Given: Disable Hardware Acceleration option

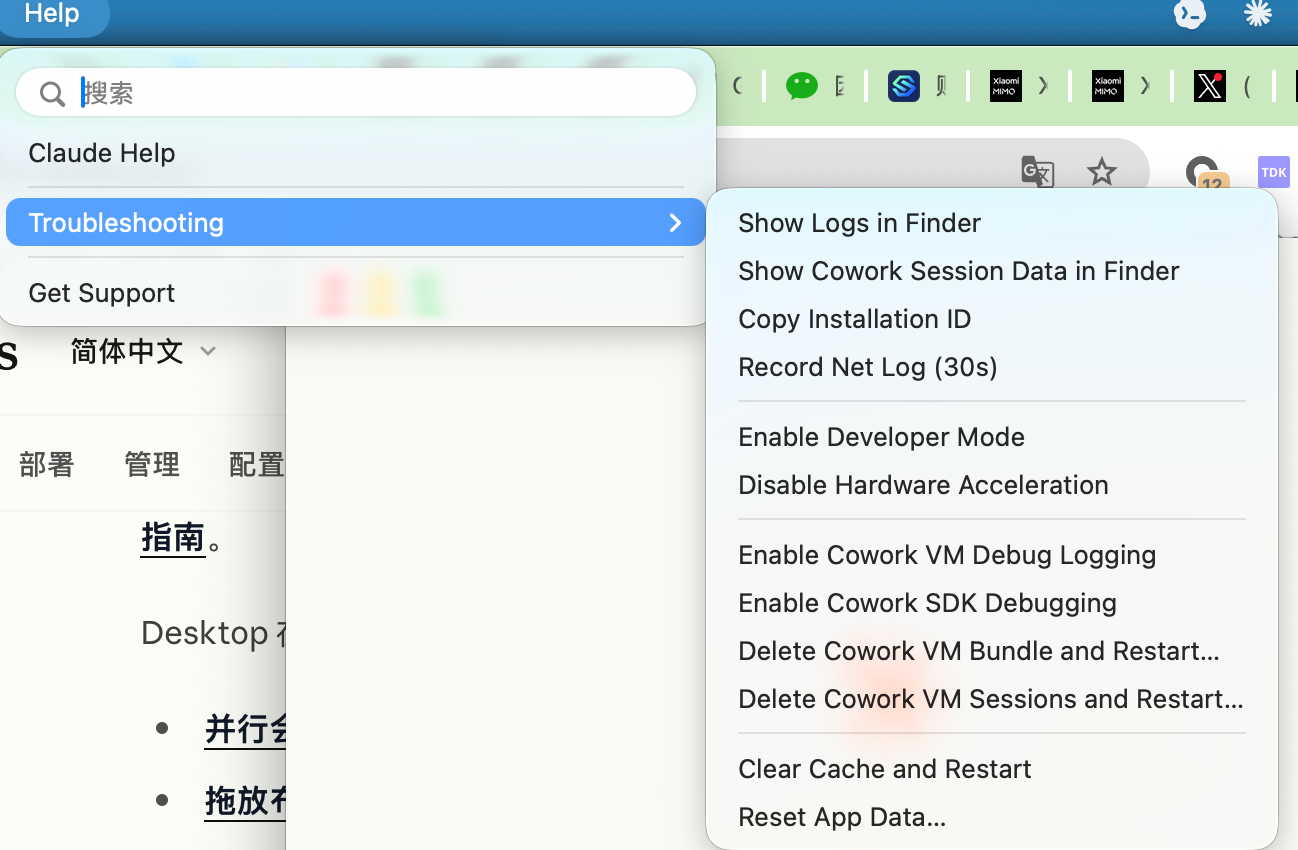Looking at the screenshot, I should [x=991, y=485].
